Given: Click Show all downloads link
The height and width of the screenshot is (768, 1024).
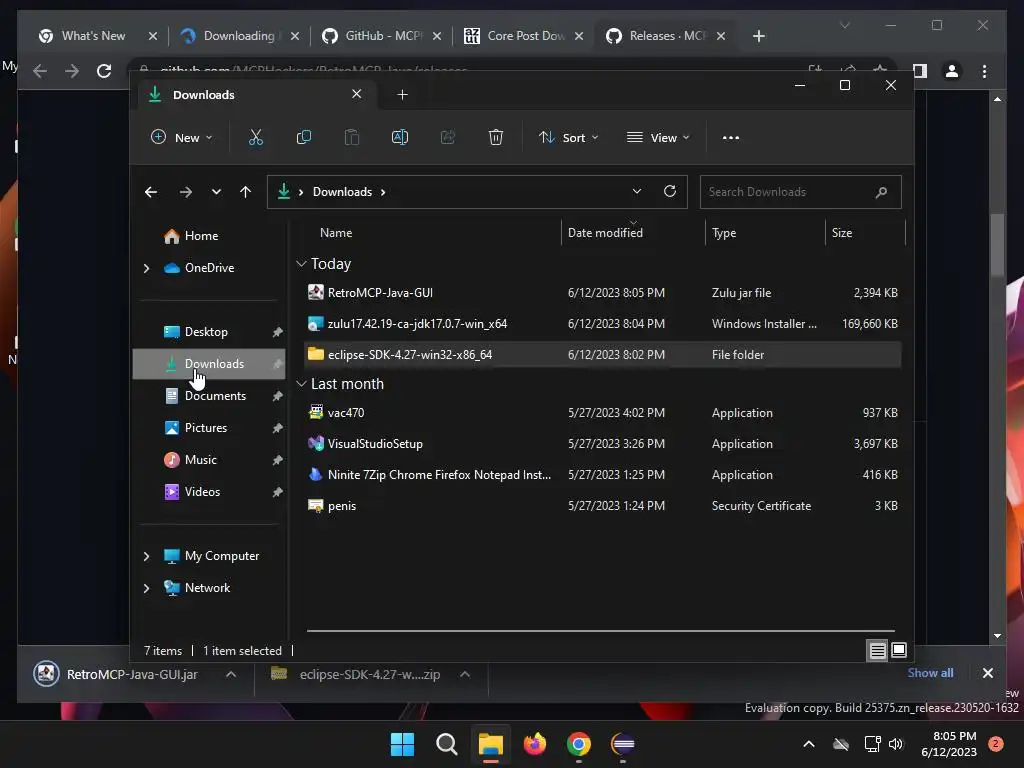Looking at the screenshot, I should pyautogui.click(x=930, y=673).
